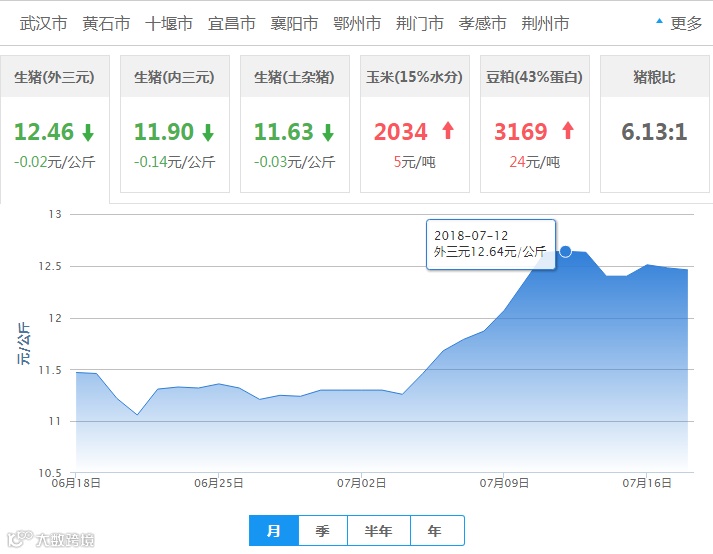Select the 宜昌市 city link
Image resolution: width=713 pixels, height=554 pixels.
[x=231, y=23]
